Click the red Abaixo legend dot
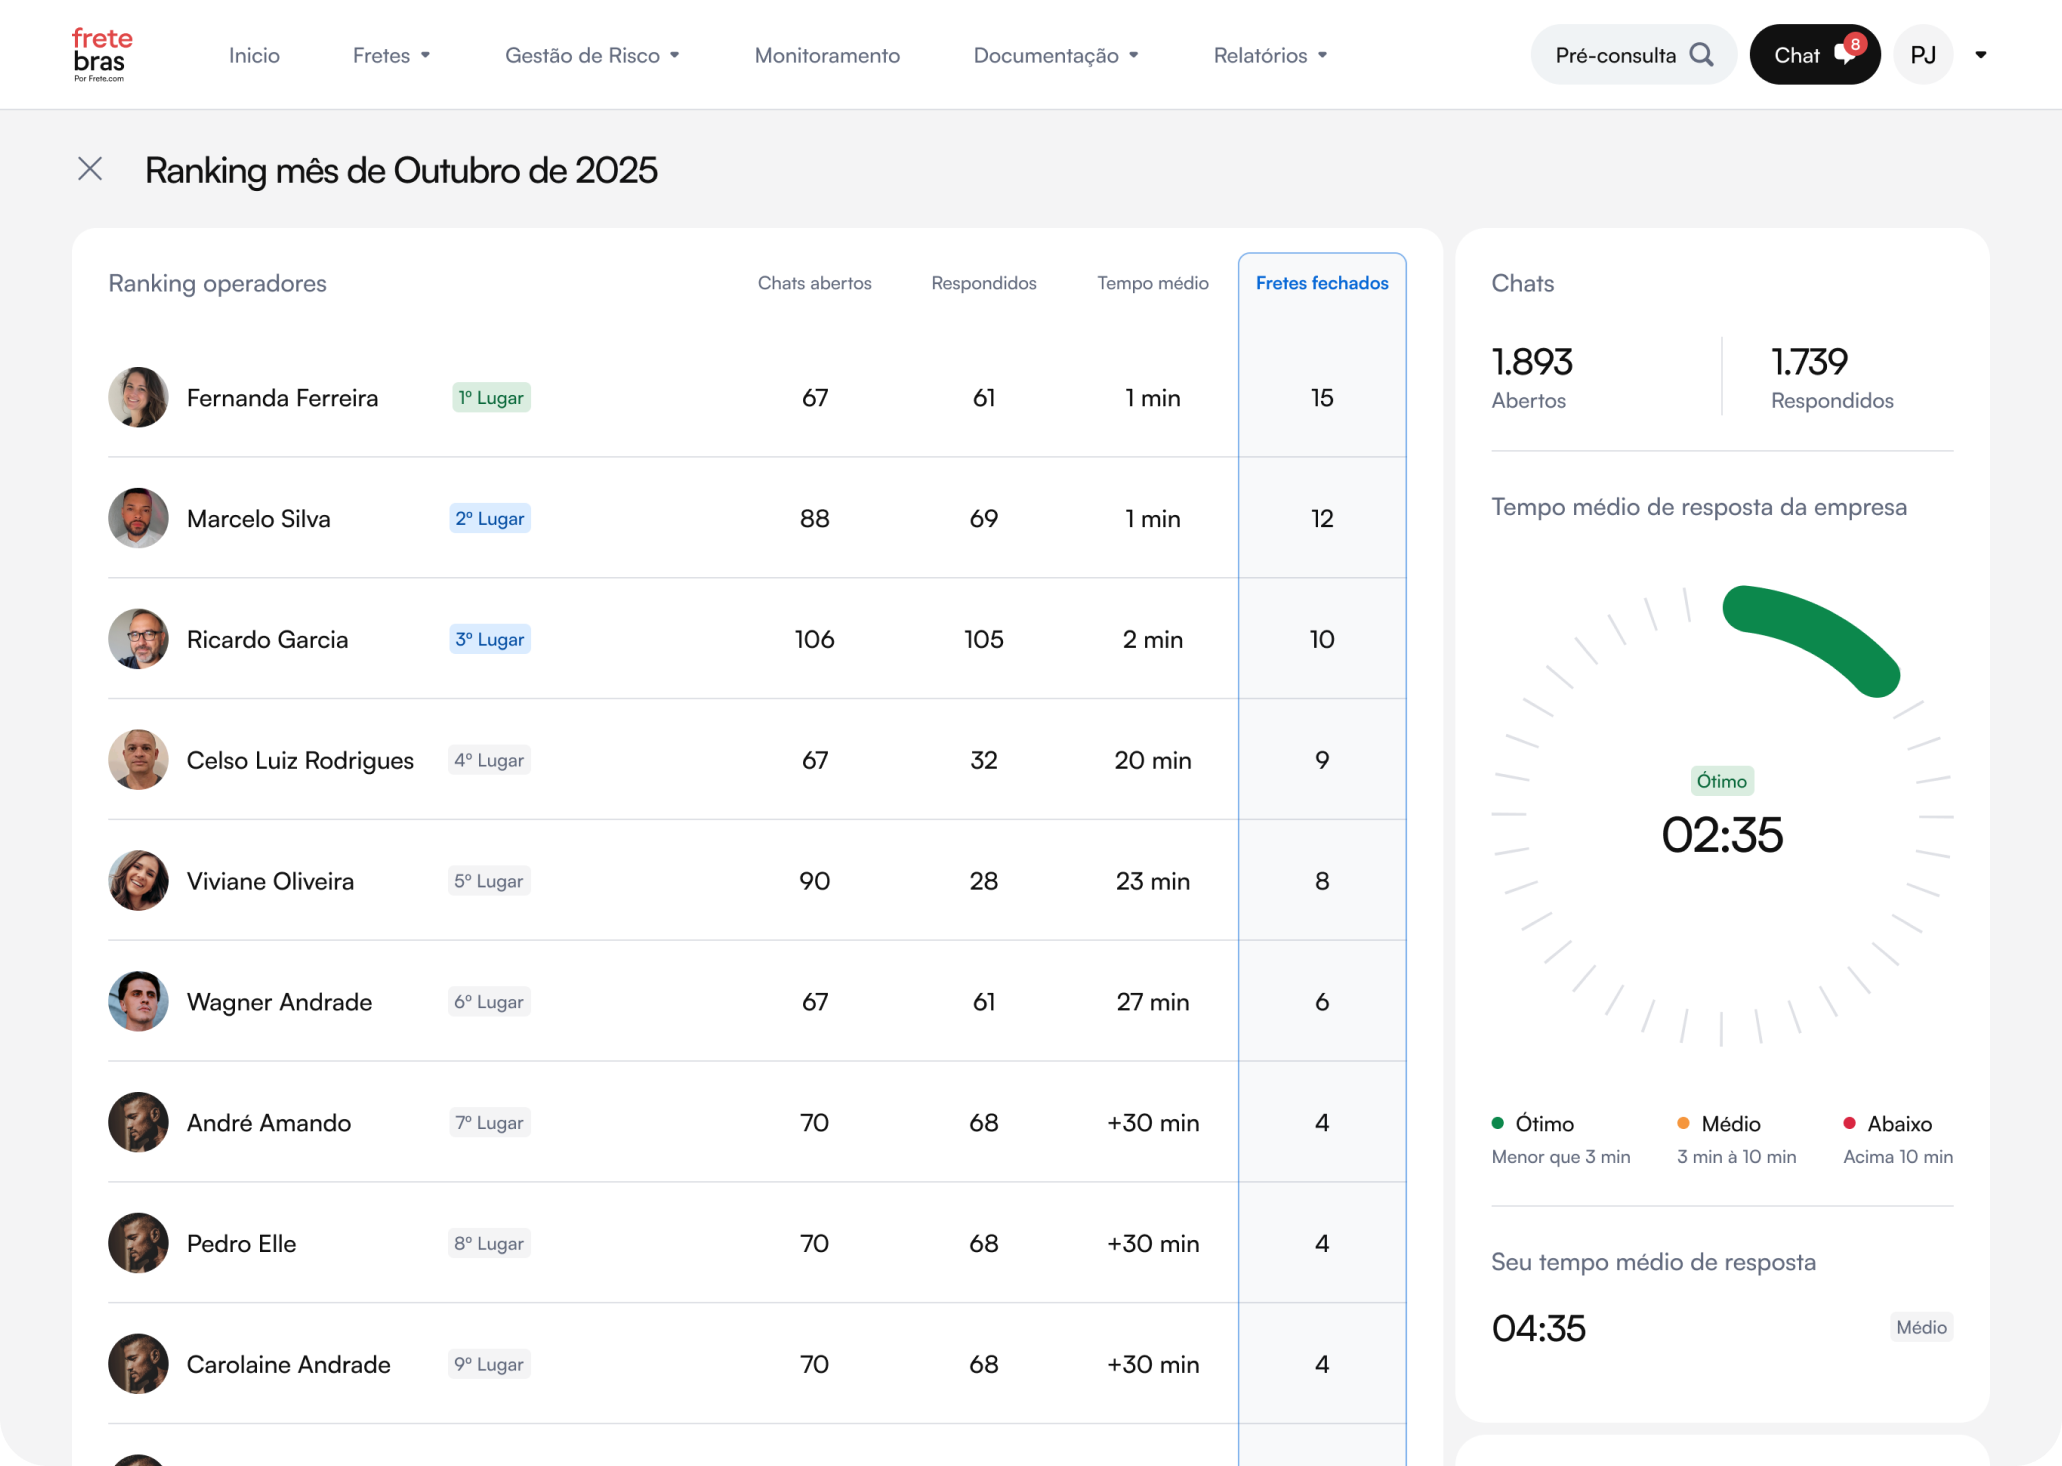Image resolution: width=2062 pixels, height=1466 pixels. coord(1850,1123)
